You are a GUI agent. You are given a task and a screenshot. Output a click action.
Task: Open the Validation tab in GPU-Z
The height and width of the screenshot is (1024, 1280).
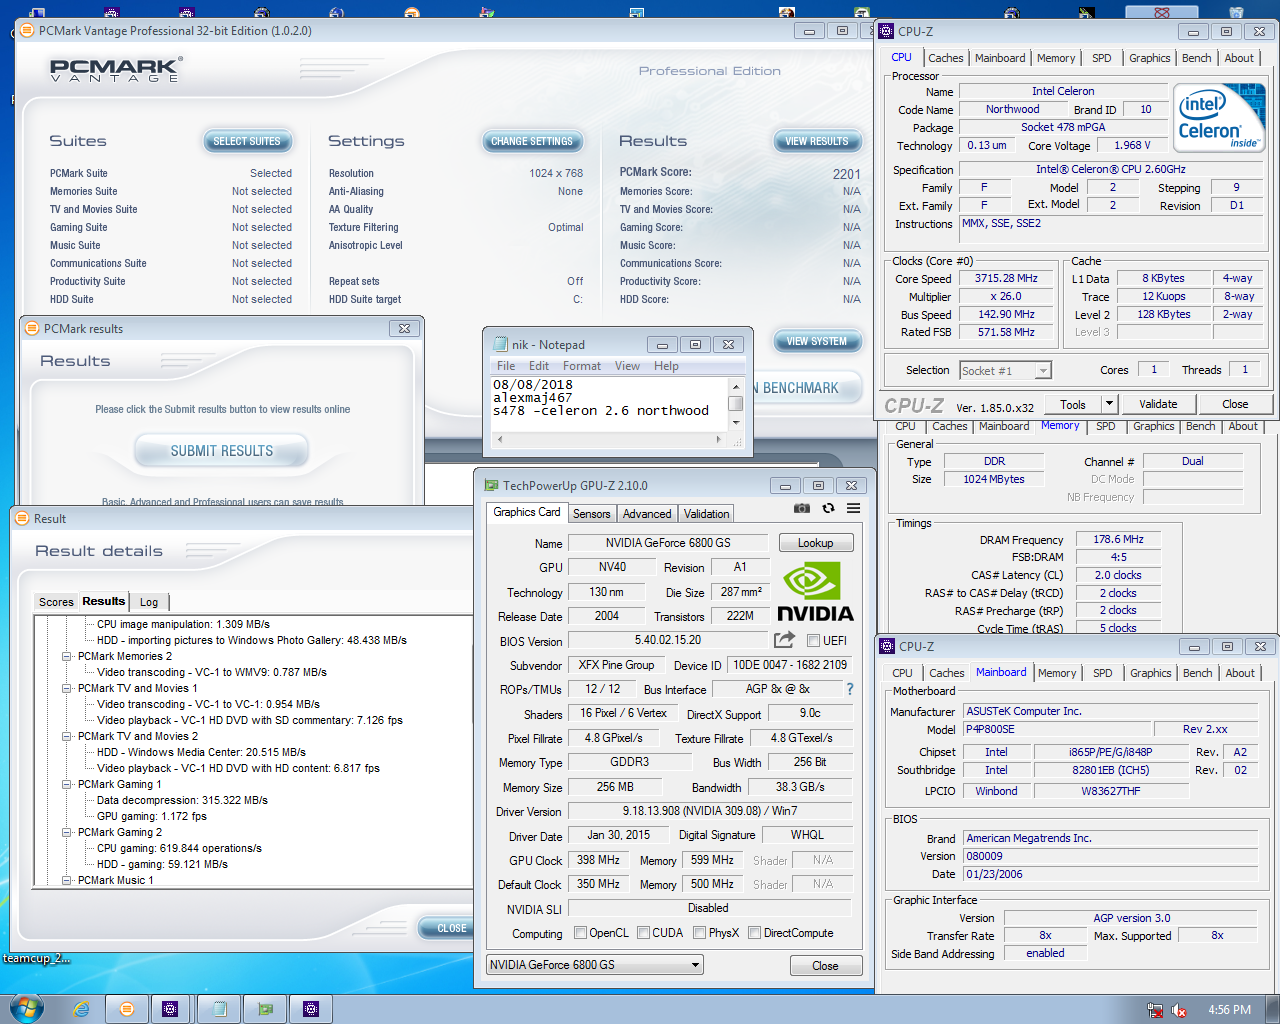(706, 513)
